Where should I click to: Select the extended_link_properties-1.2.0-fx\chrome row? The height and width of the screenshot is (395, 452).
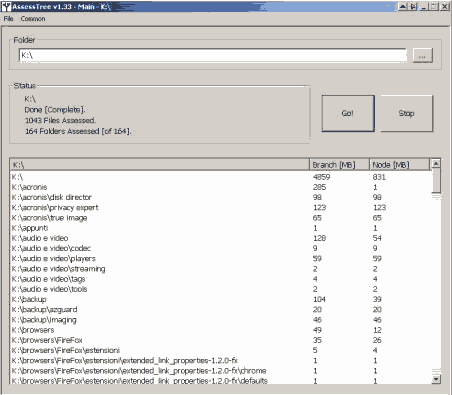(220, 371)
